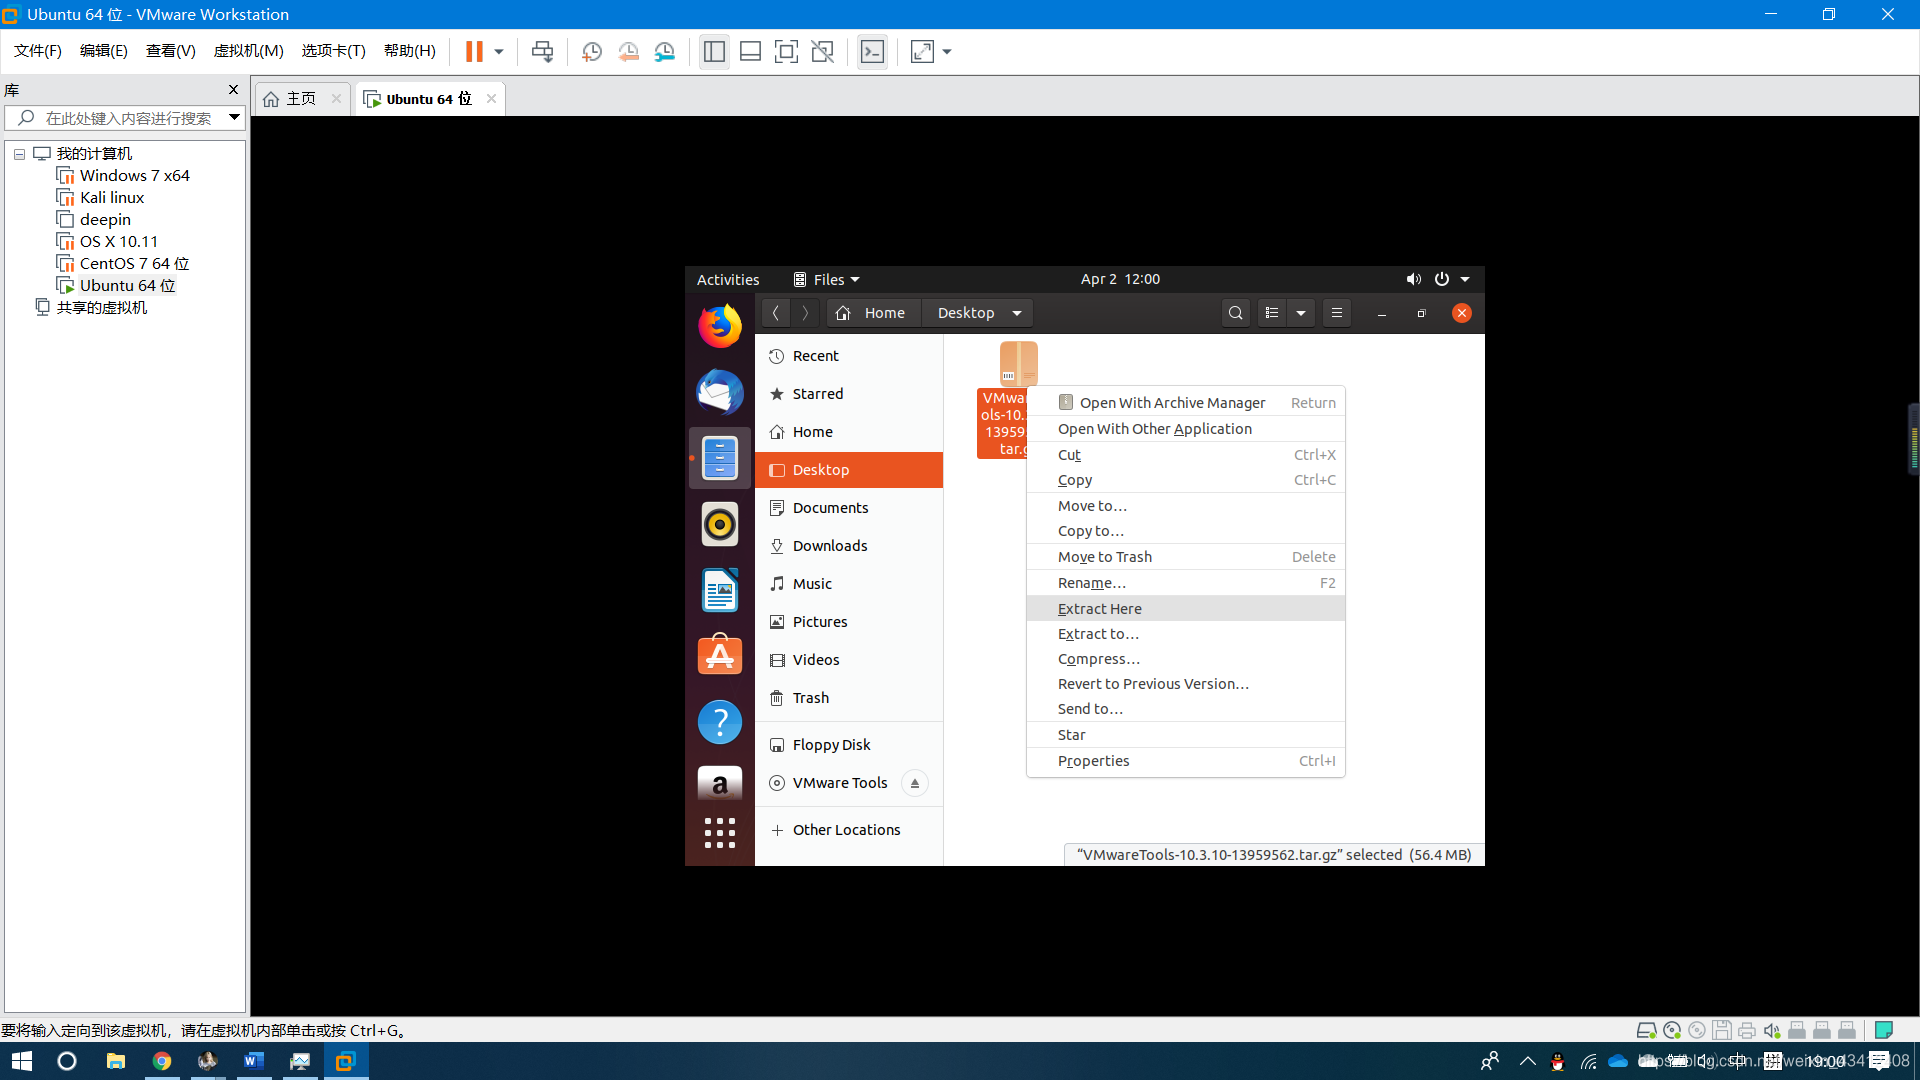Viewport: 1920px width, 1080px height.
Task: Select Extract Here from context menu
Action: pyautogui.click(x=1098, y=608)
